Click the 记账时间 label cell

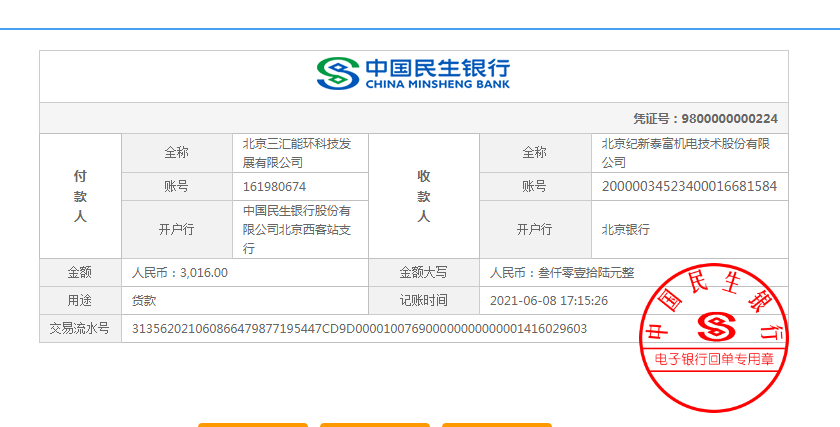click(x=424, y=301)
